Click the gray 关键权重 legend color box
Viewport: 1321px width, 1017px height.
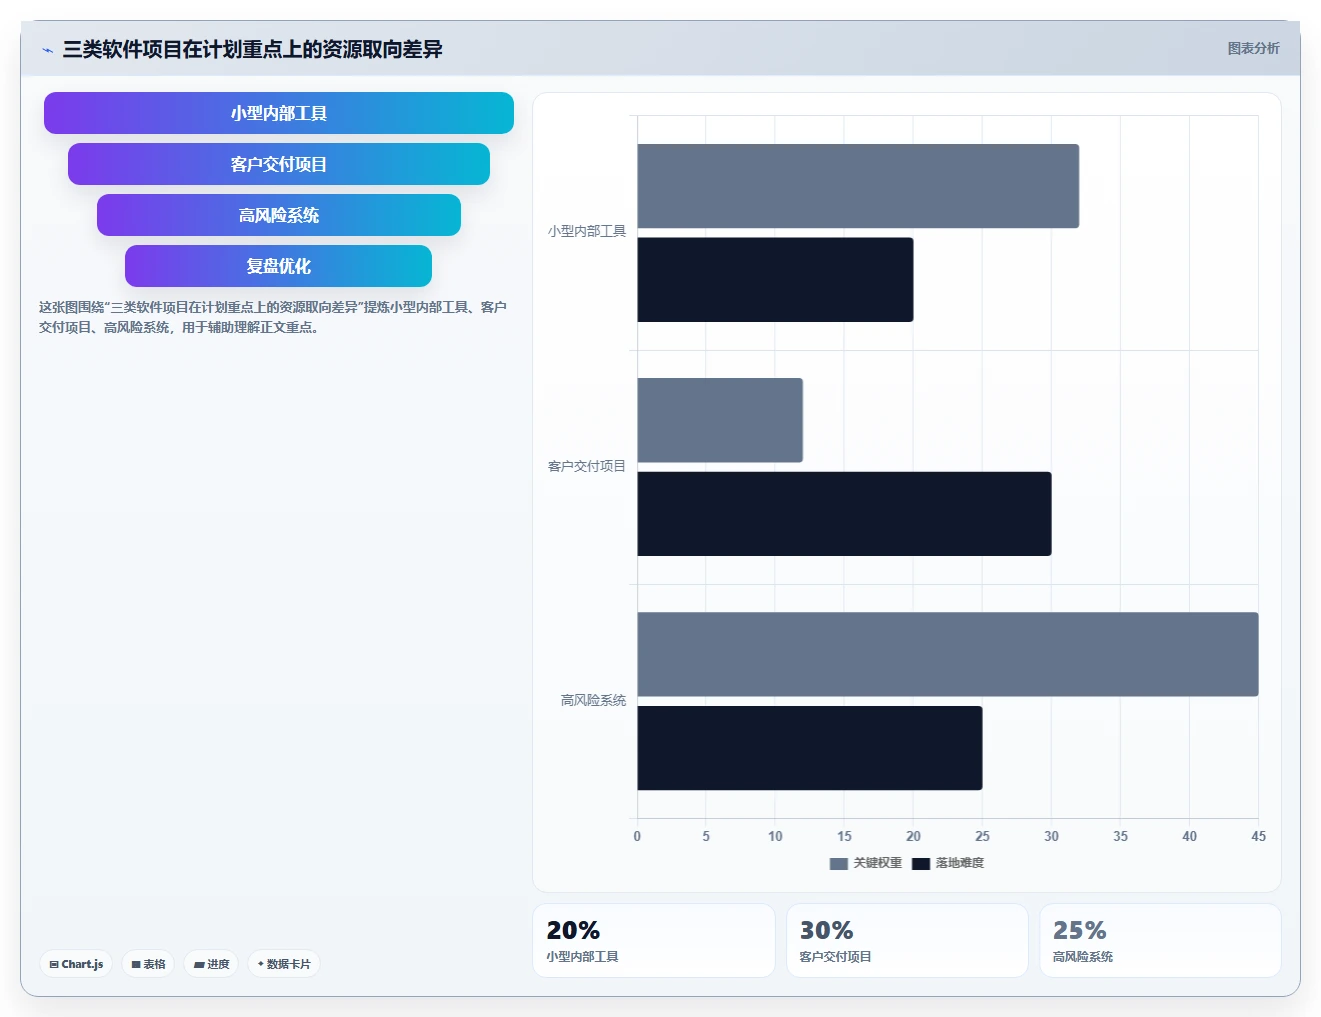tap(839, 864)
